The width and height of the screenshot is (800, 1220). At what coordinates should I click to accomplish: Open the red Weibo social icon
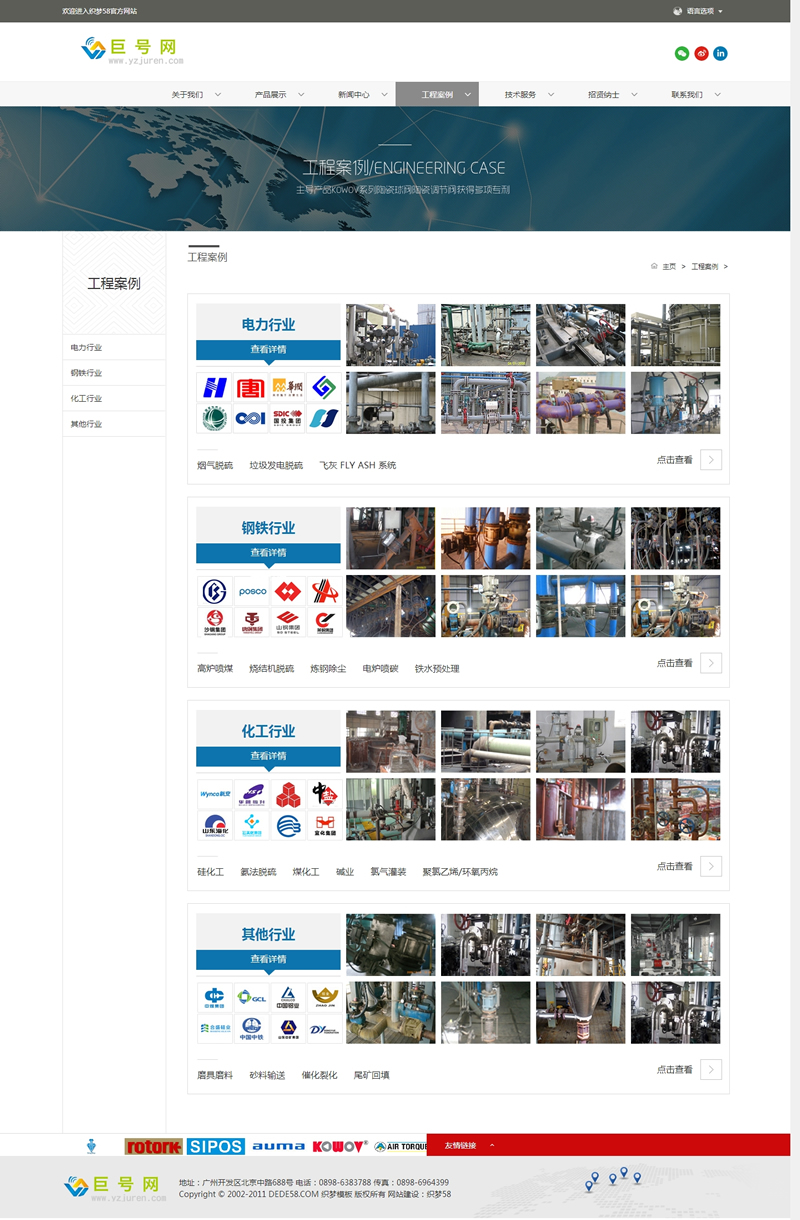pyautogui.click(x=701, y=53)
